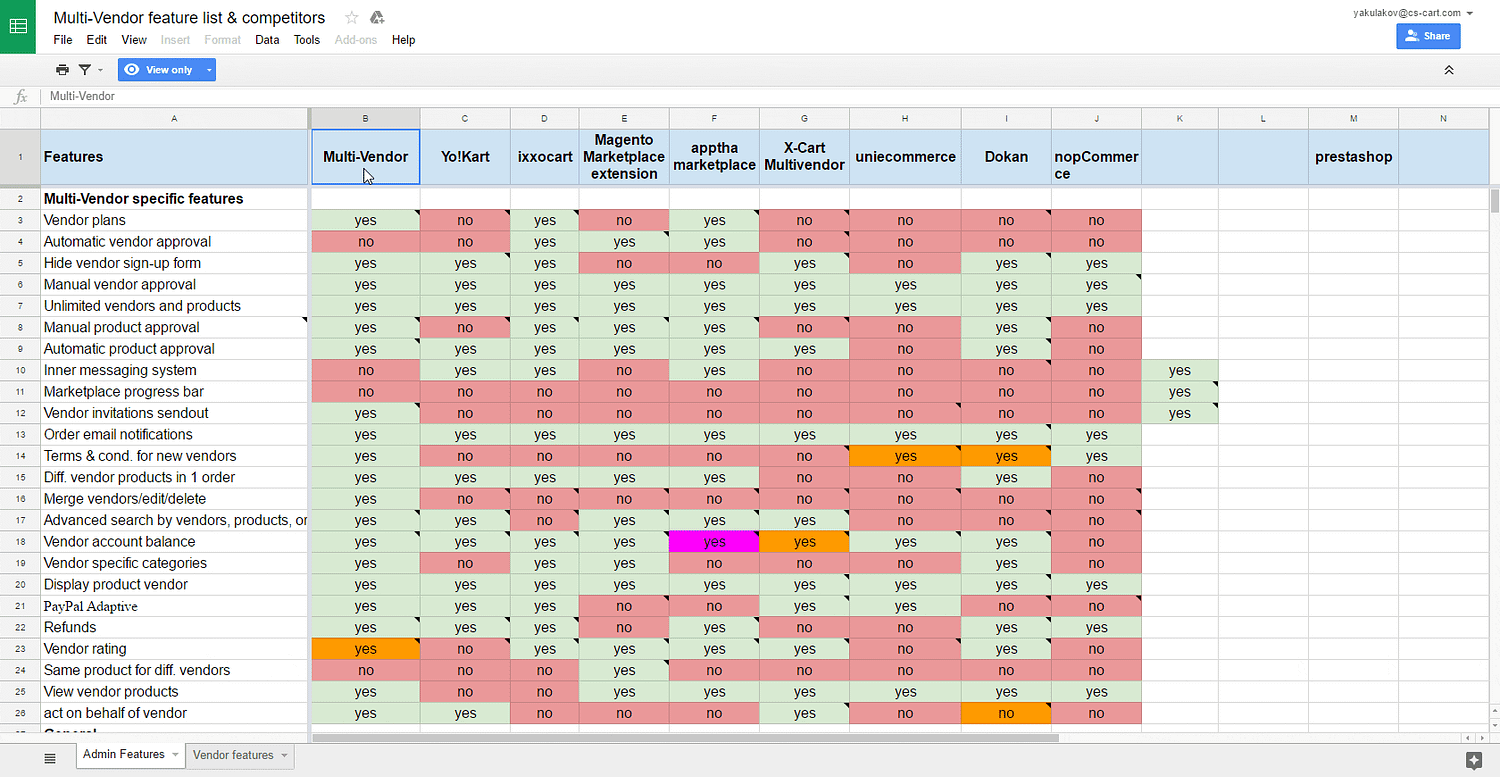Expand the yakulakov@cs-cart.com account menu

1469,13
